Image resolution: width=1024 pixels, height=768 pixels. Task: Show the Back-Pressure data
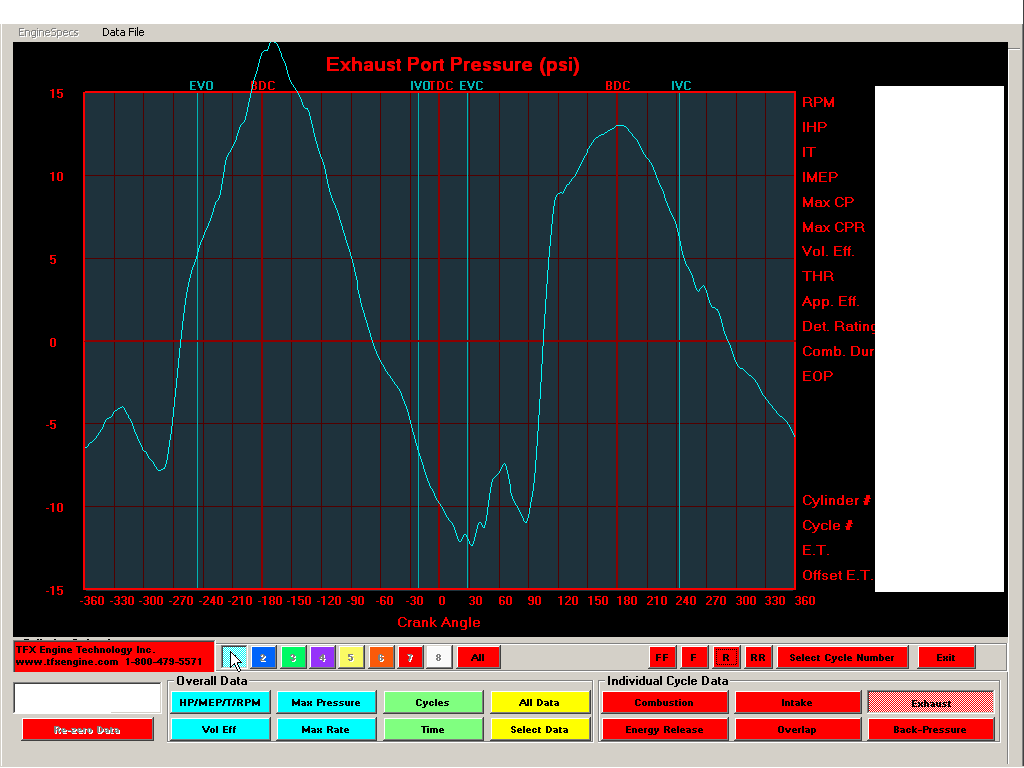[931, 729]
